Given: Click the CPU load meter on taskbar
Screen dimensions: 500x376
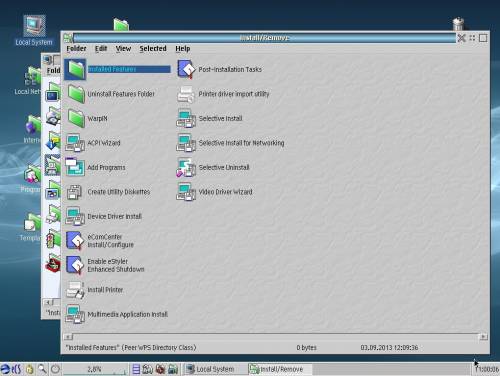Looking at the screenshot, I should click(x=95, y=369).
